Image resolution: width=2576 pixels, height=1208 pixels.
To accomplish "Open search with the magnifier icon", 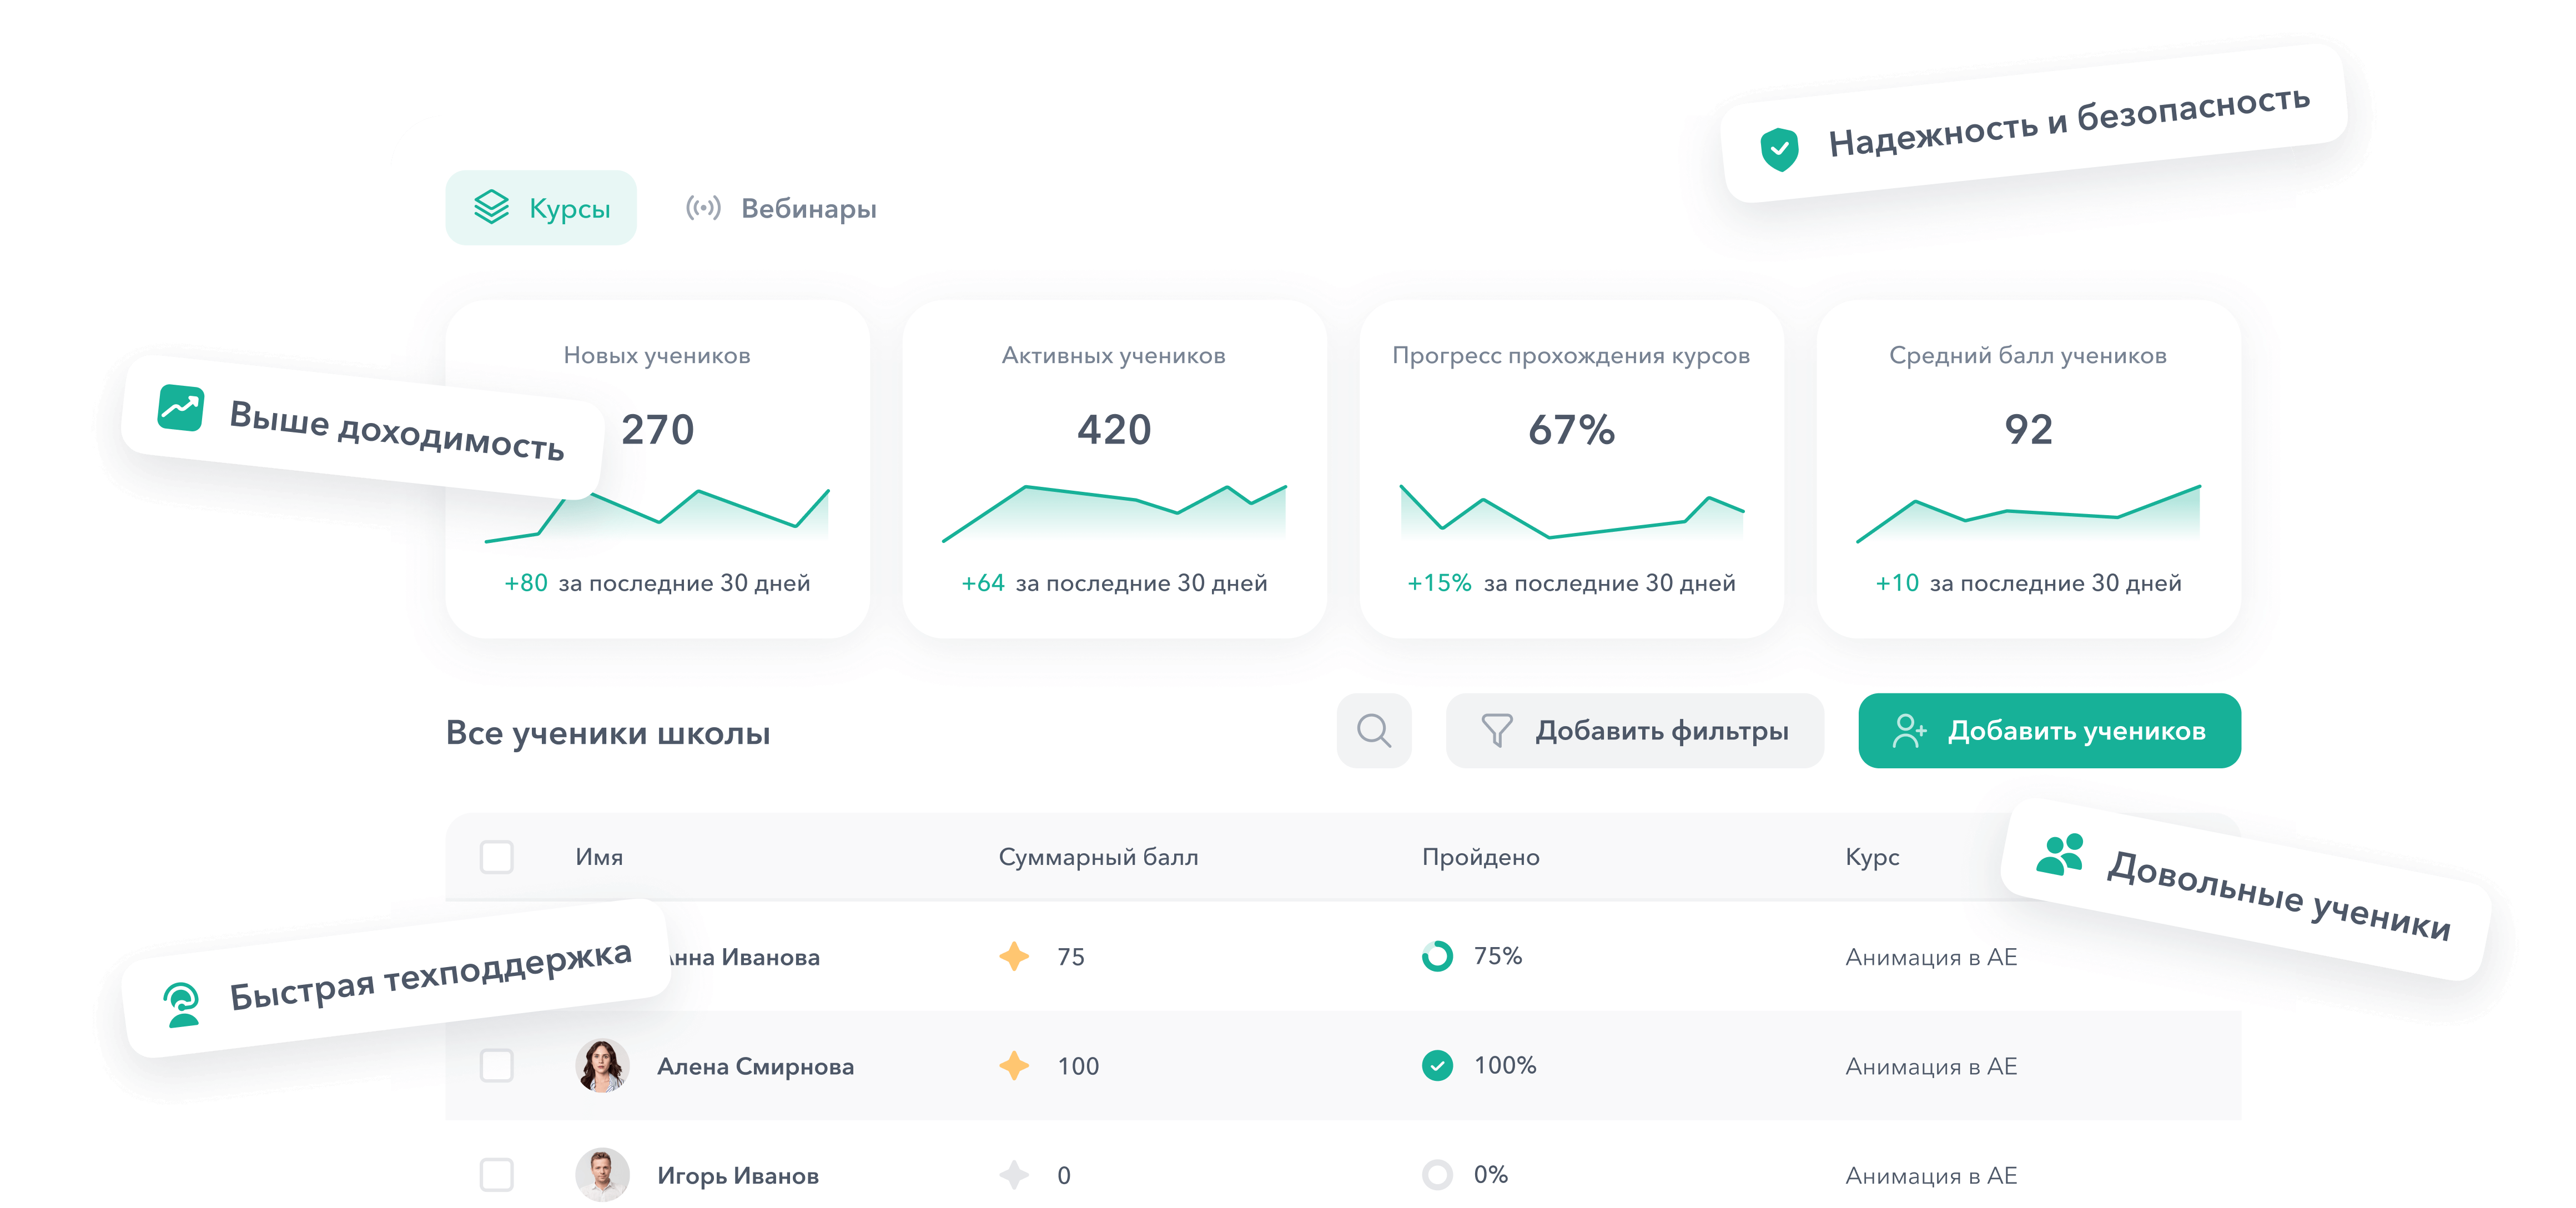I will coord(1374,730).
